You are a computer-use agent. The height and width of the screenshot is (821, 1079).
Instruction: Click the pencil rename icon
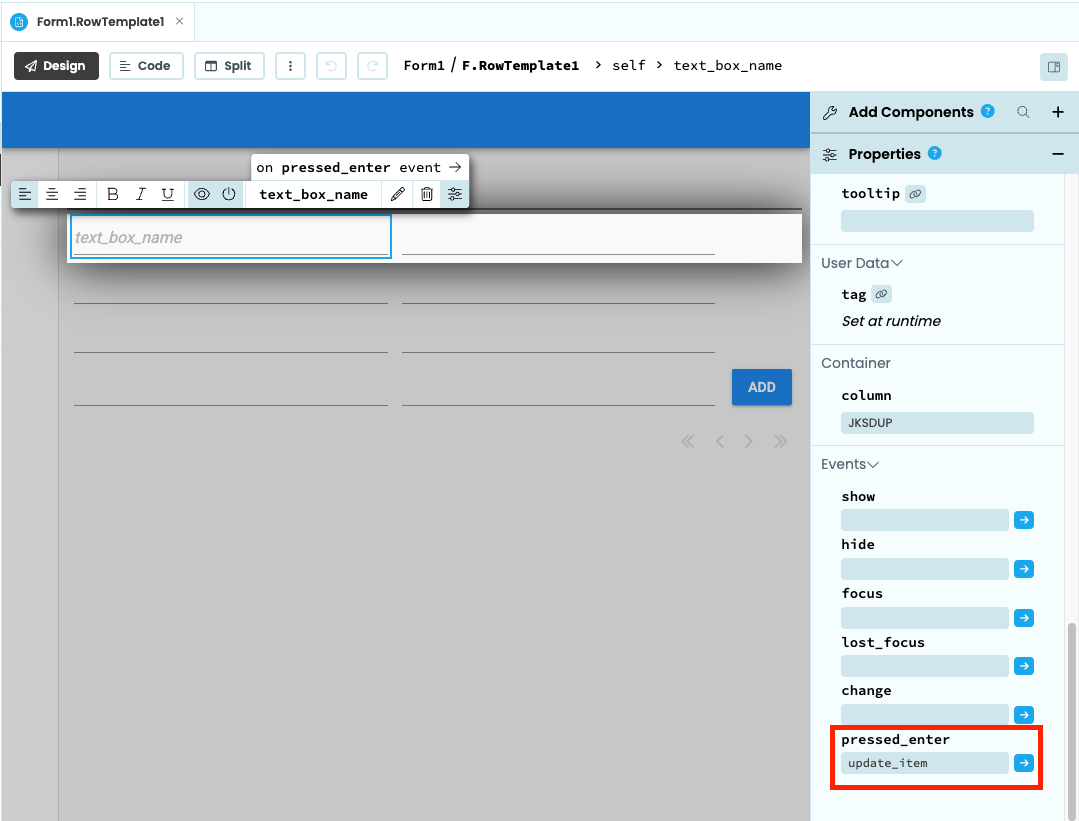tap(398, 194)
